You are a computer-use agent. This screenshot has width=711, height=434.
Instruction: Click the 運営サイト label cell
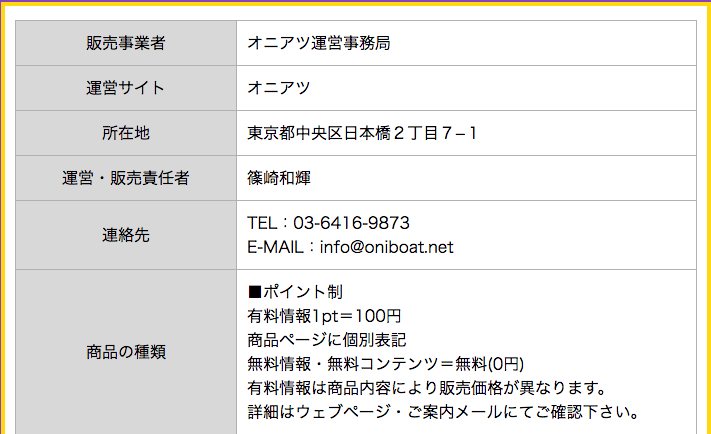[x=126, y=88]
